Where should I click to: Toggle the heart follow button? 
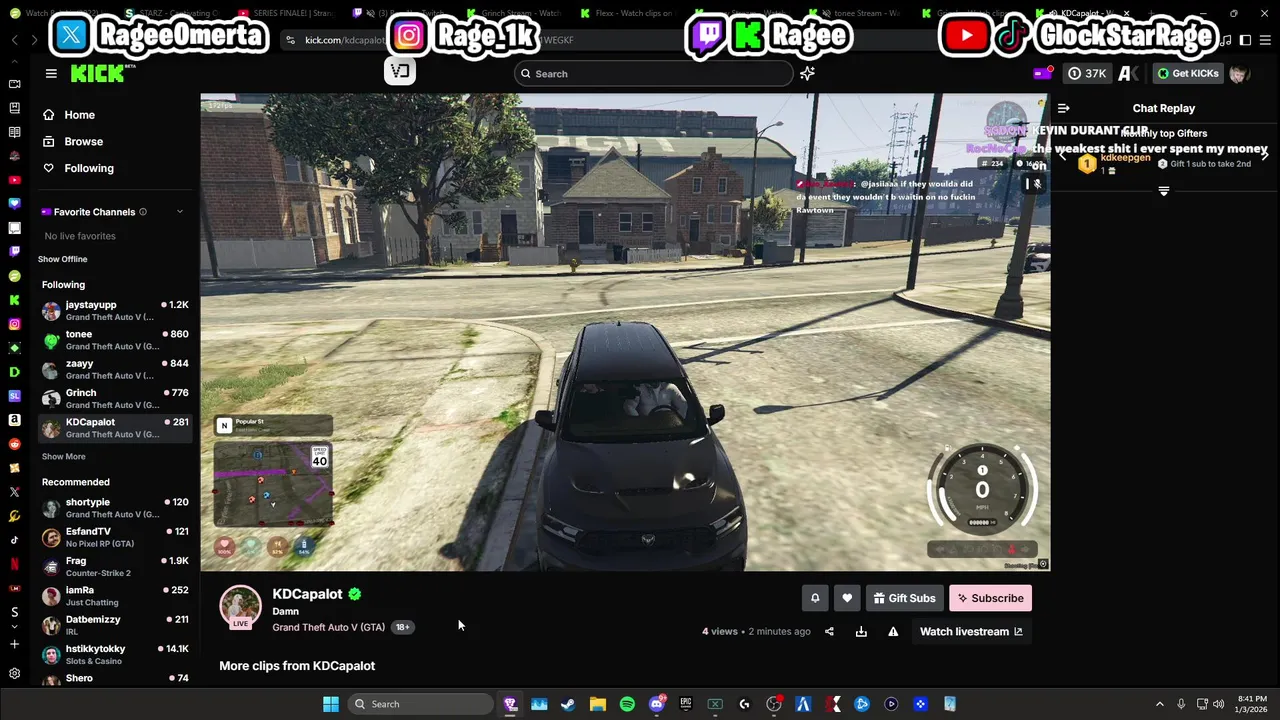click(847, 598)
